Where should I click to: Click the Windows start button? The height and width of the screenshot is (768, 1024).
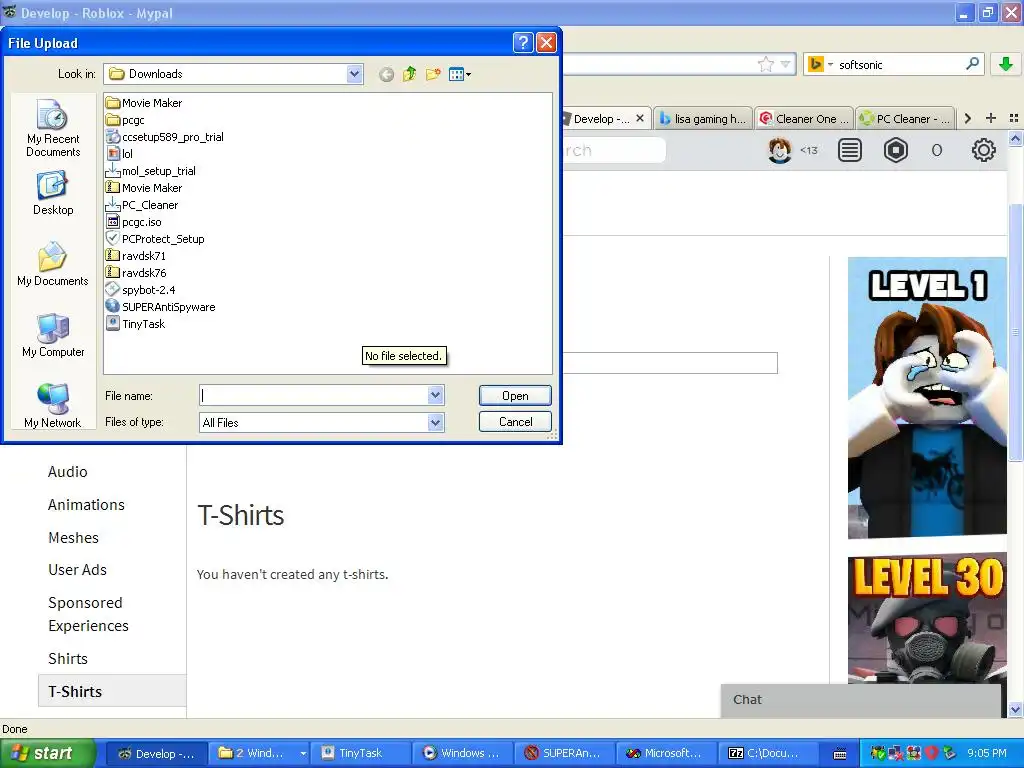(47, 753)
